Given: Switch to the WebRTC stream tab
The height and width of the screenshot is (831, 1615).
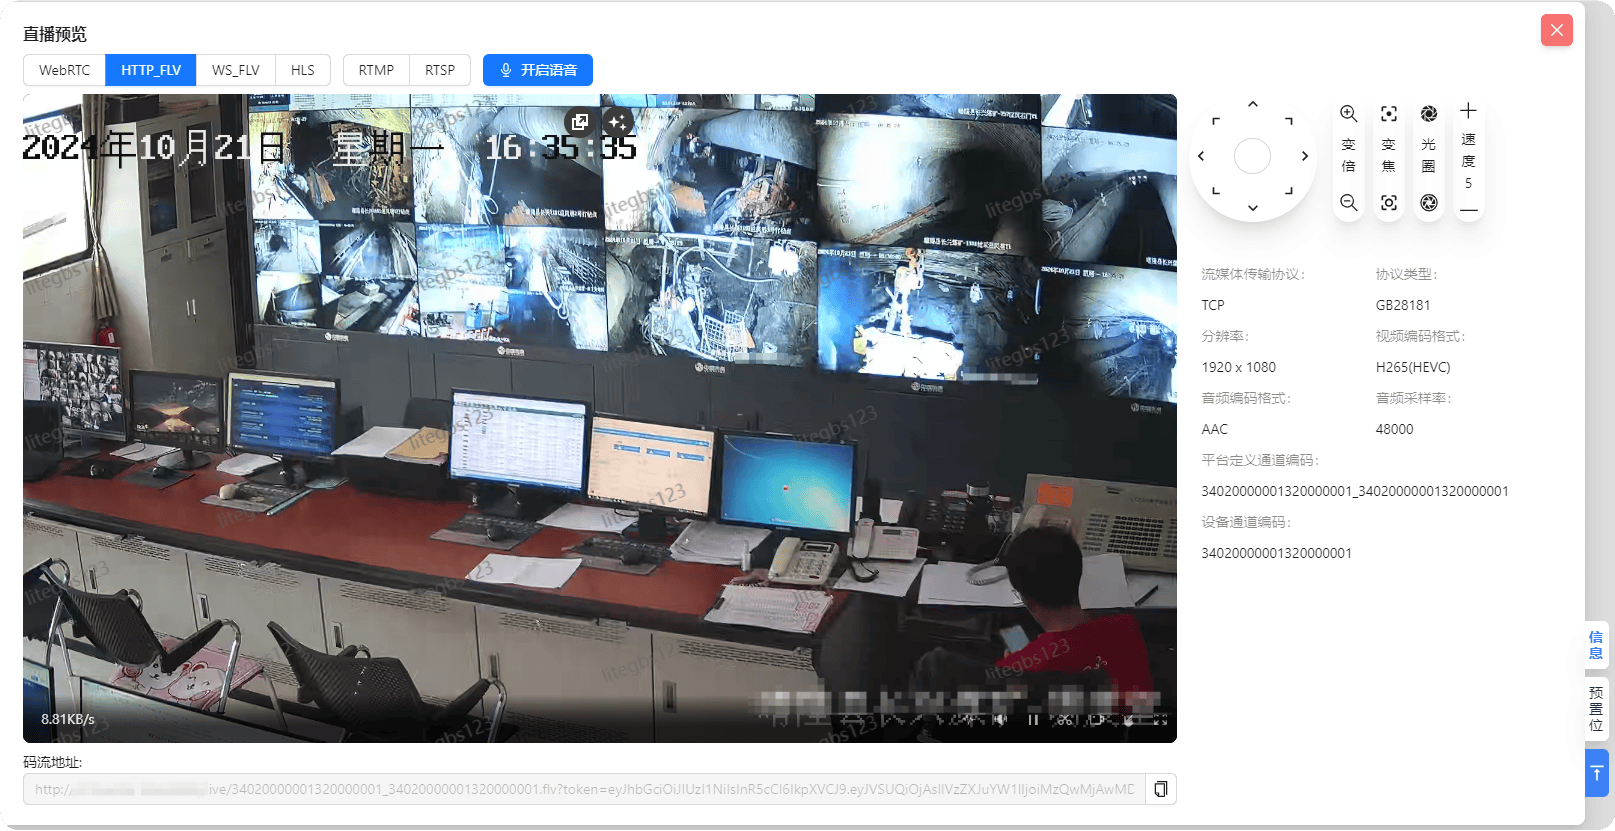Looking at the screenshot, I should [x=64, y=70].
